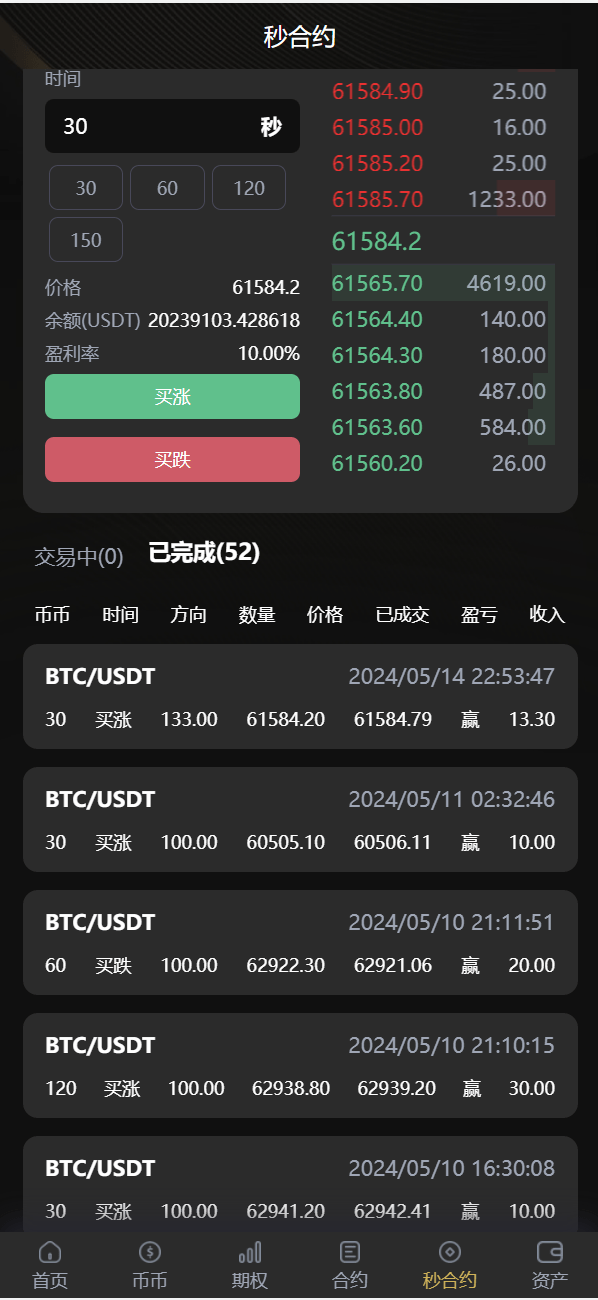The width and height of the screenshot is (598, 1300).
Task: Switch to the 交易中(0) tab
Action: pyautogui.click(x=79, y=557)
